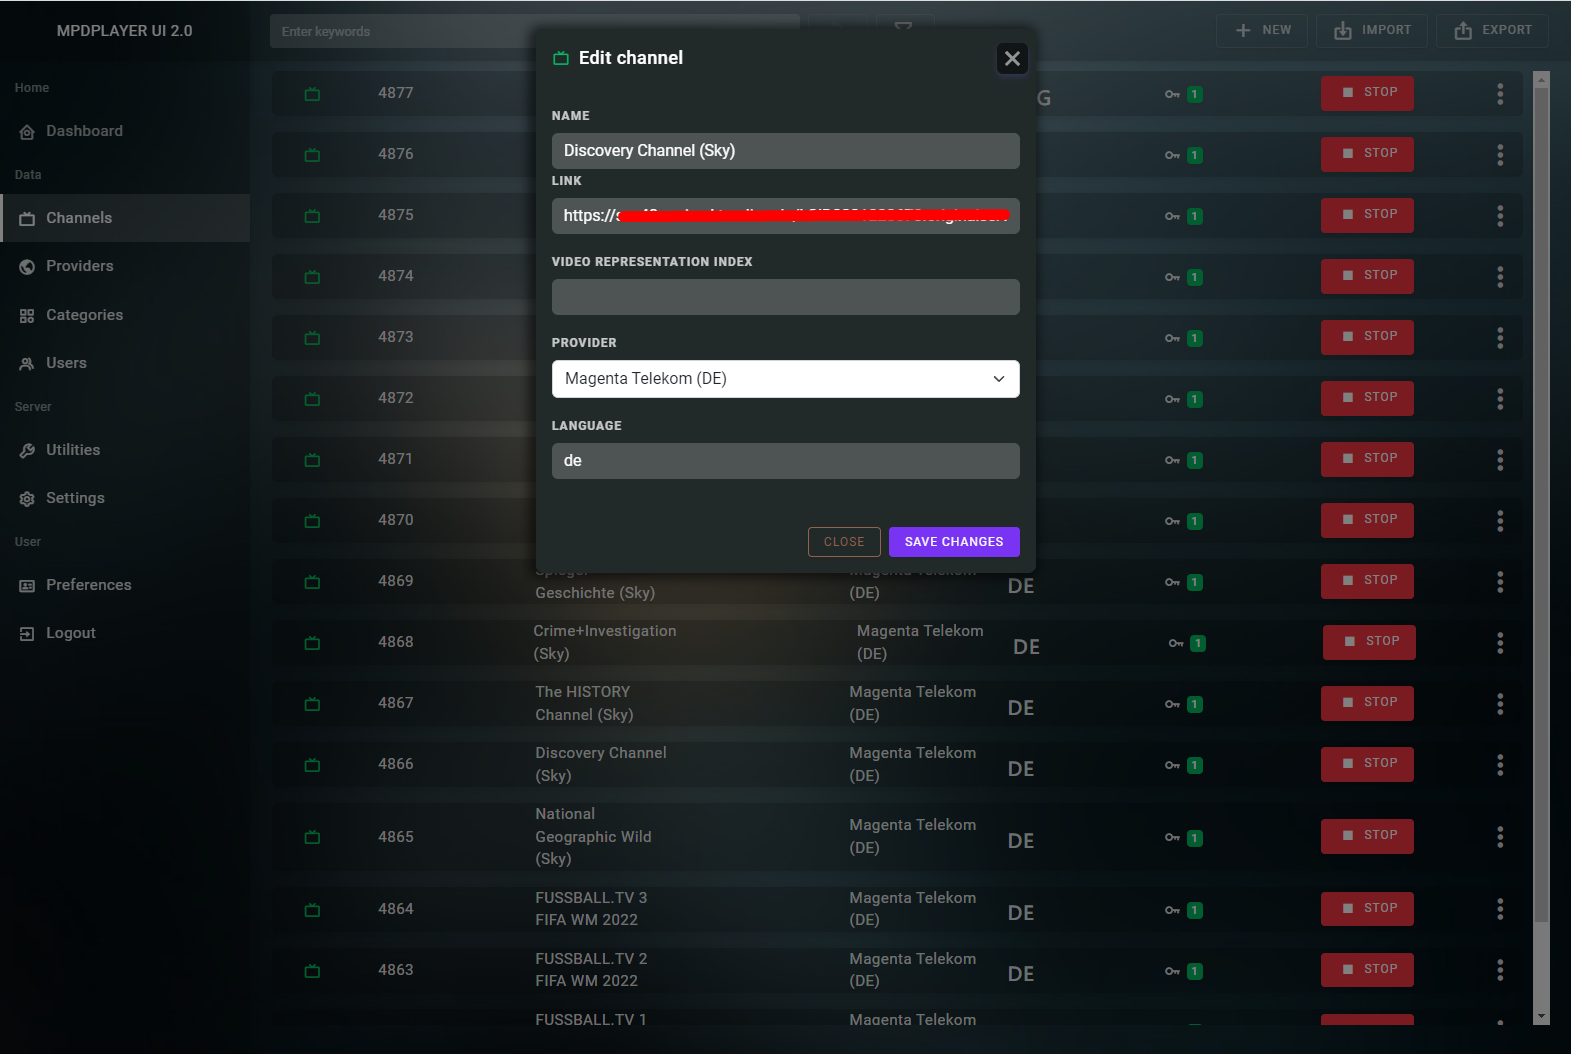Open three-dot menu for channel 4863
Screen dimensions: 1571x1054
1499,970
